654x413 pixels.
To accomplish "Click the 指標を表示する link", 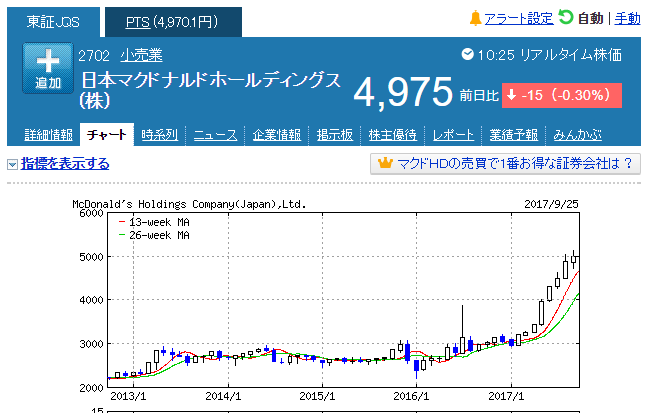I will point(65,164).
